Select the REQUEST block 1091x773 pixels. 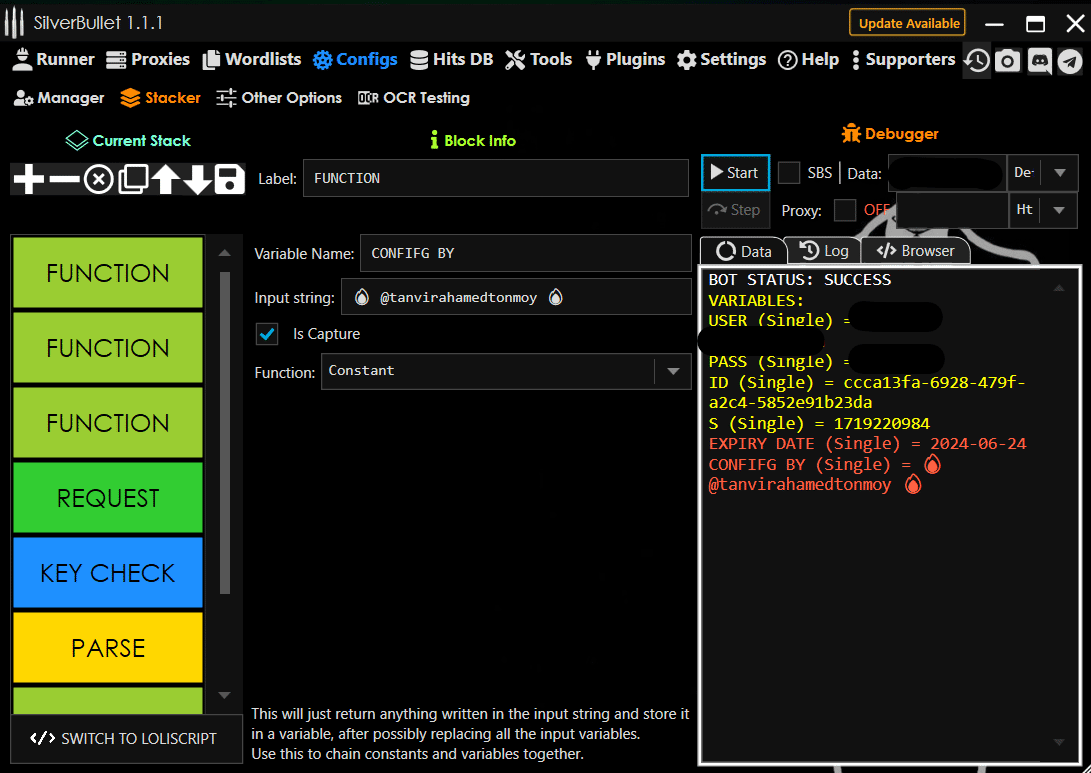tap(108, 498)
